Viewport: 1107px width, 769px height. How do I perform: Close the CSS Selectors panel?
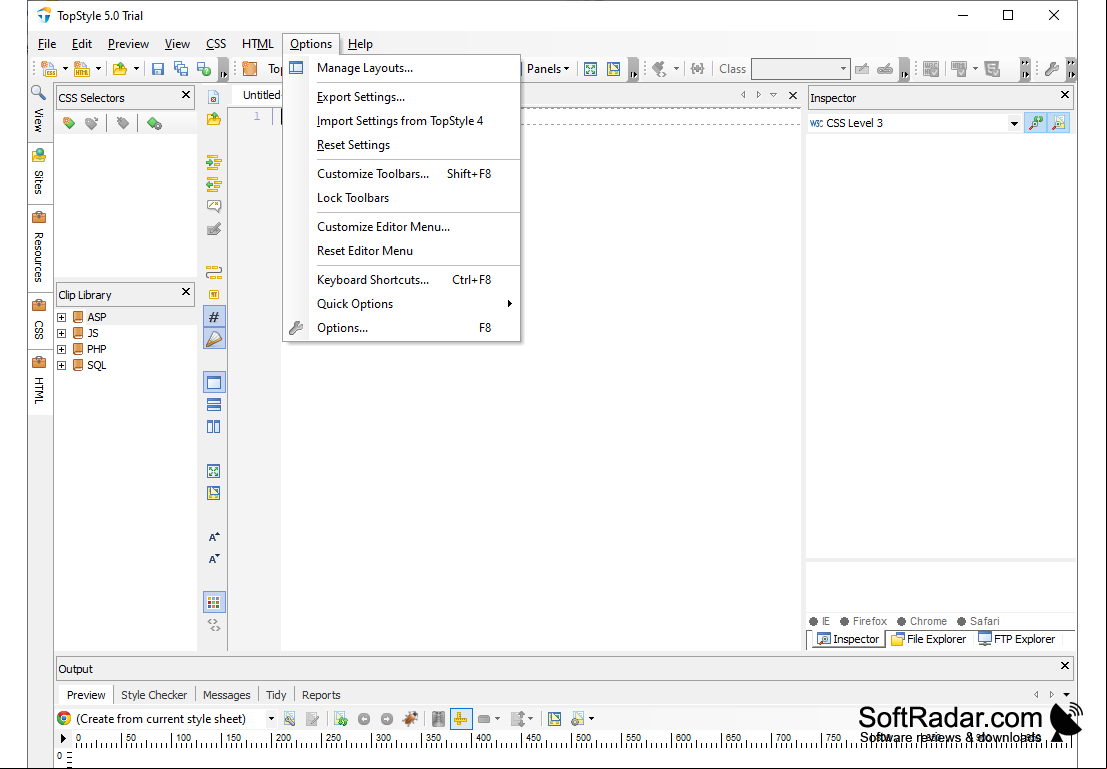click(186, 95)
